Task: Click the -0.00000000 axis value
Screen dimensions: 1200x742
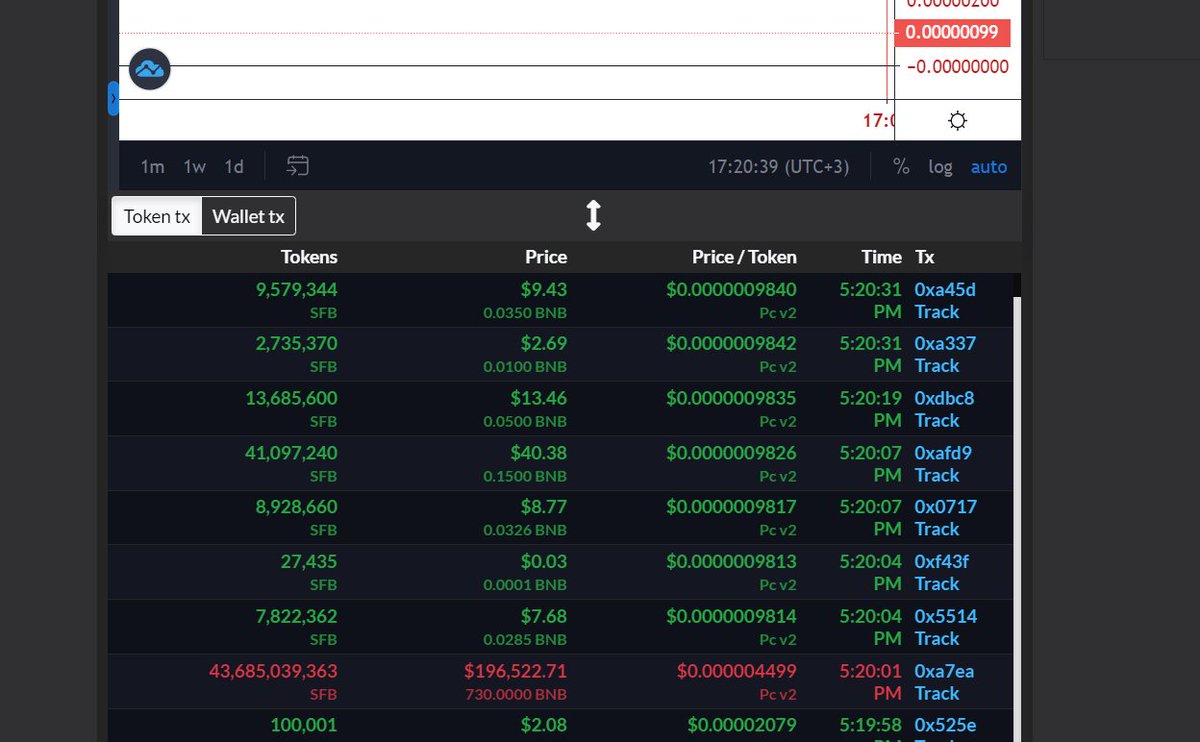Action: pos(957,67)
